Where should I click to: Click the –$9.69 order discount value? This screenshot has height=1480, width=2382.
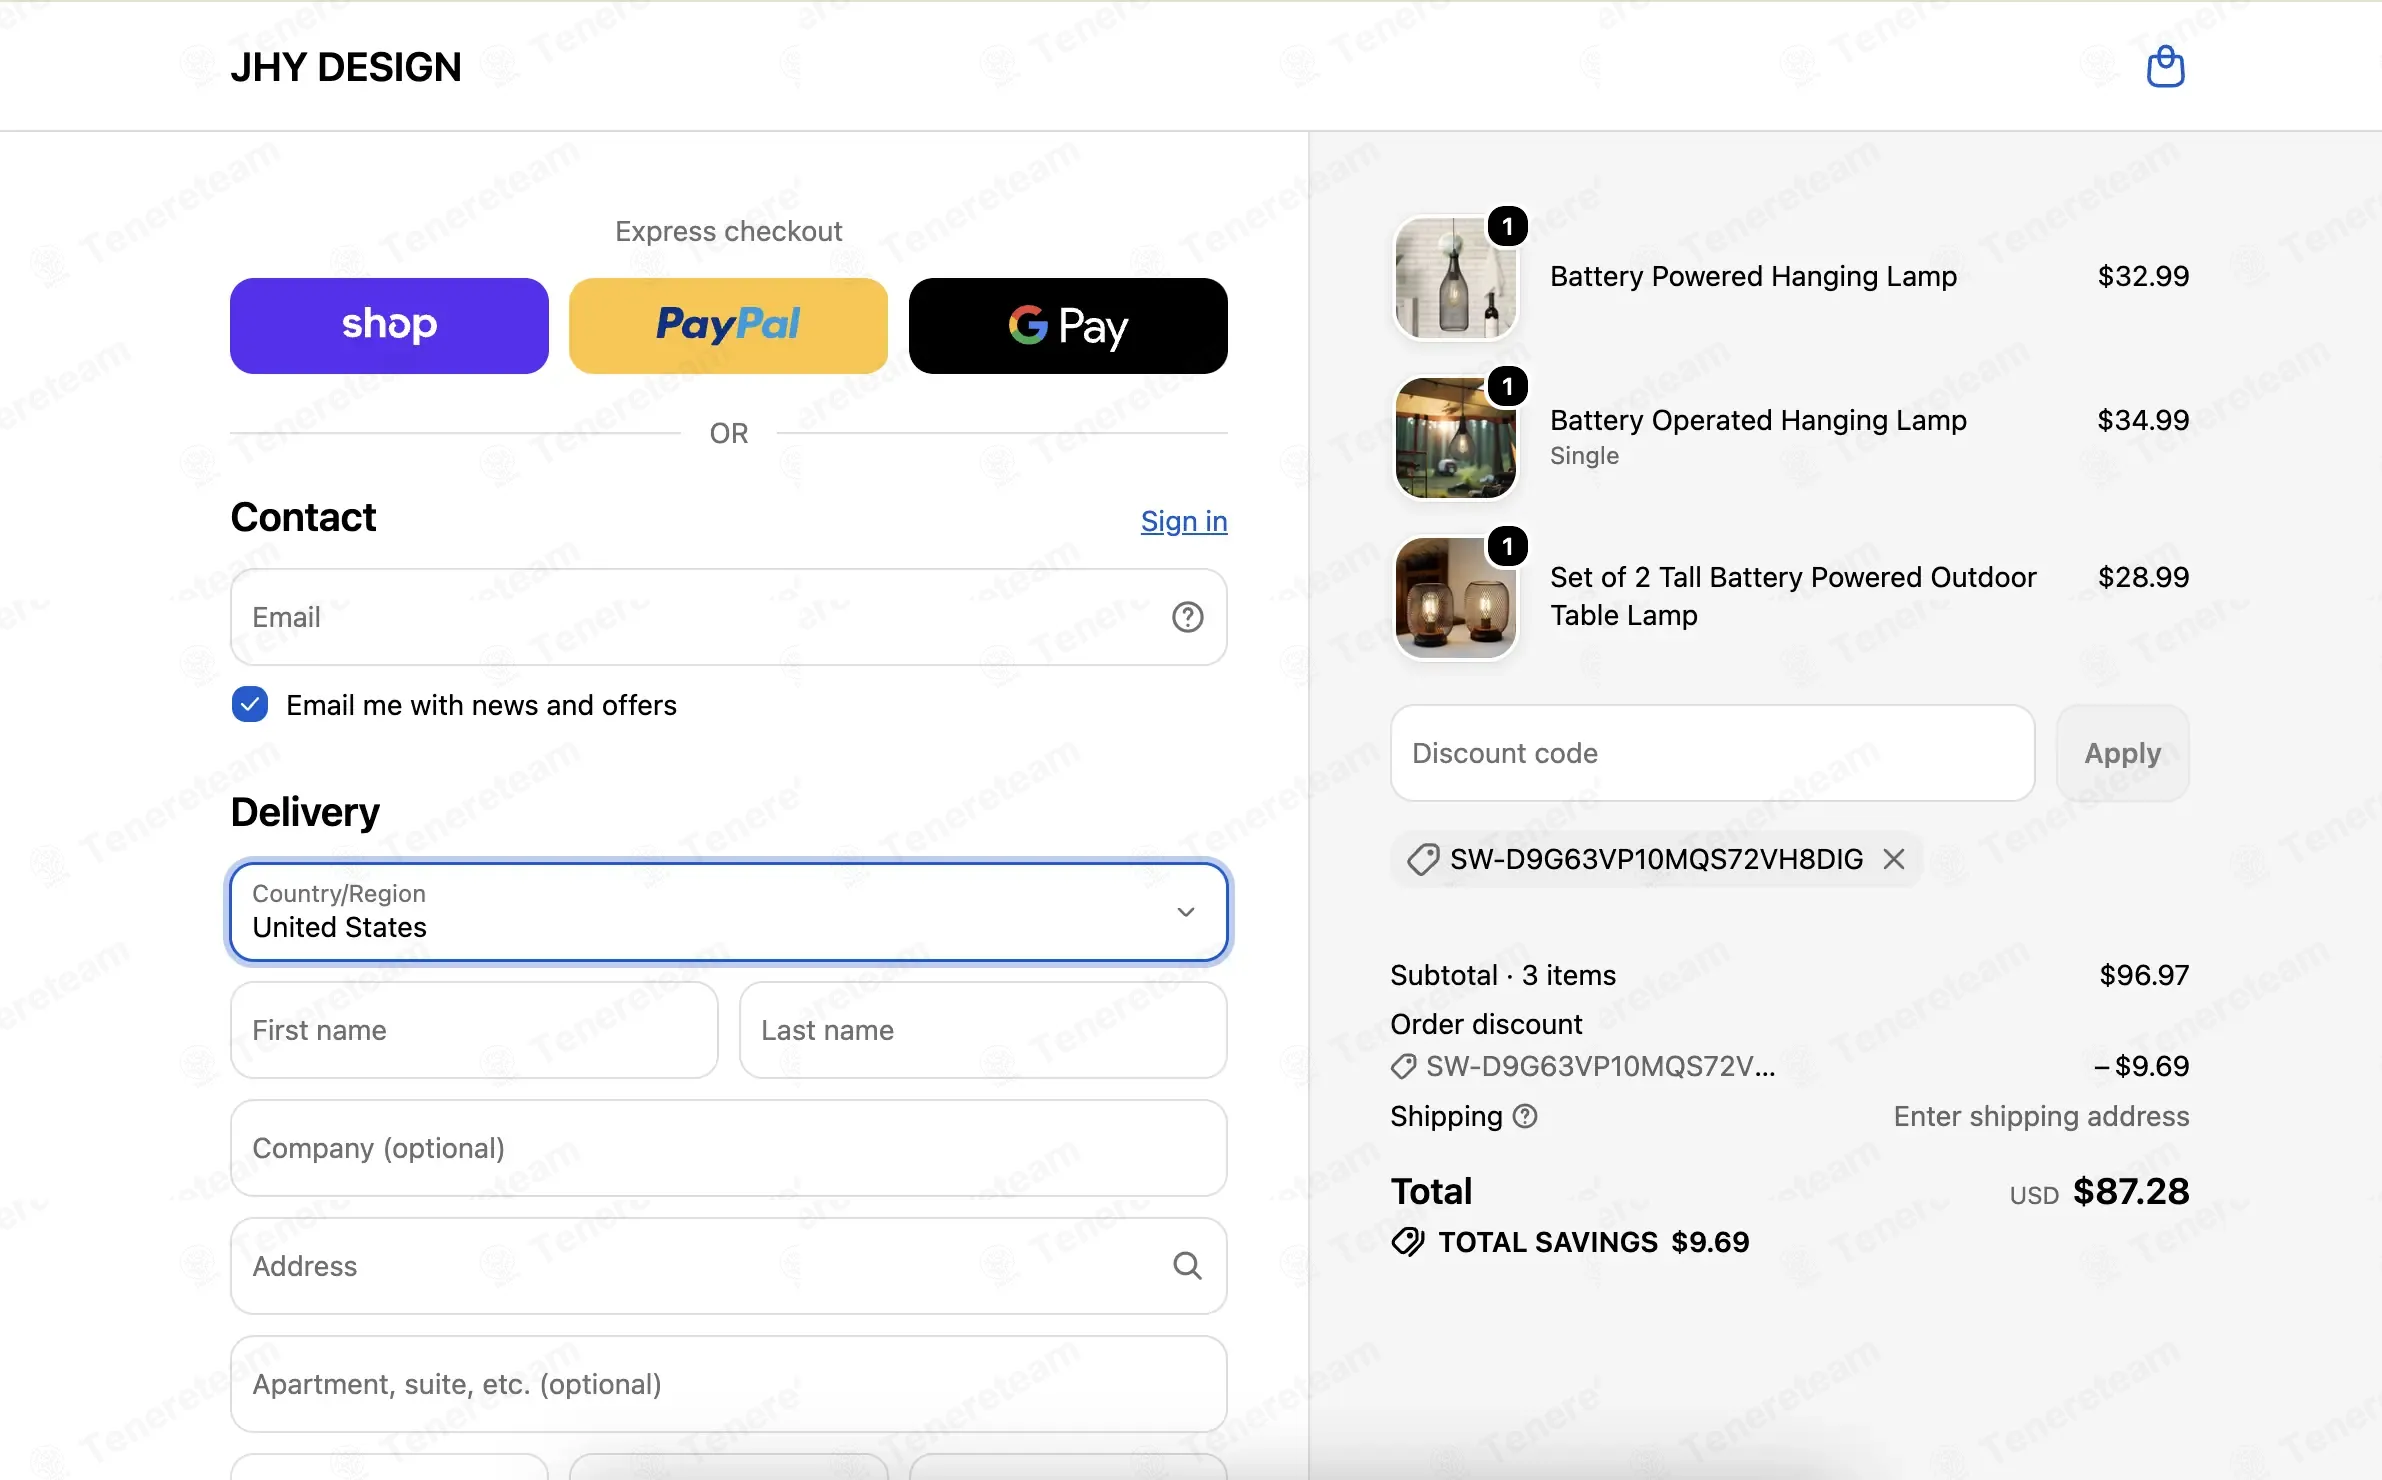coord(2141,1066)
